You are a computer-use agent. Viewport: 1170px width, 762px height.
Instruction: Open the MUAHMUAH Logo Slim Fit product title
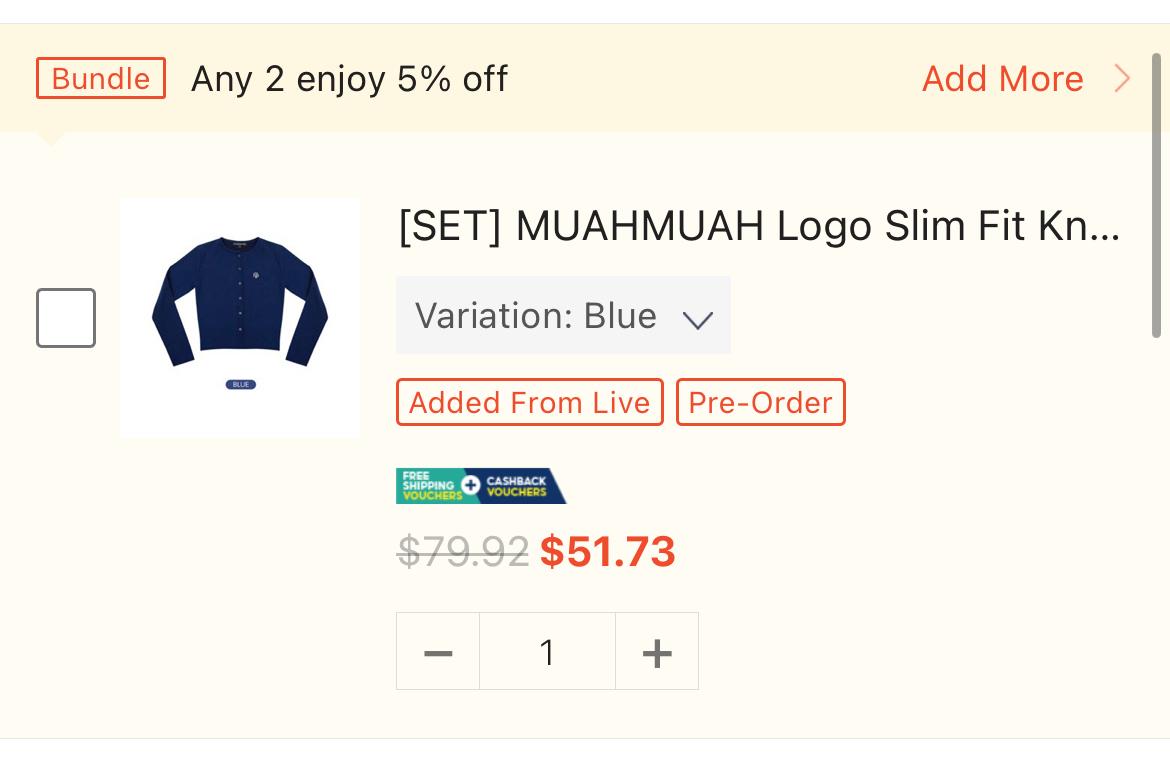pyautogui.click(x=759, y=227)
